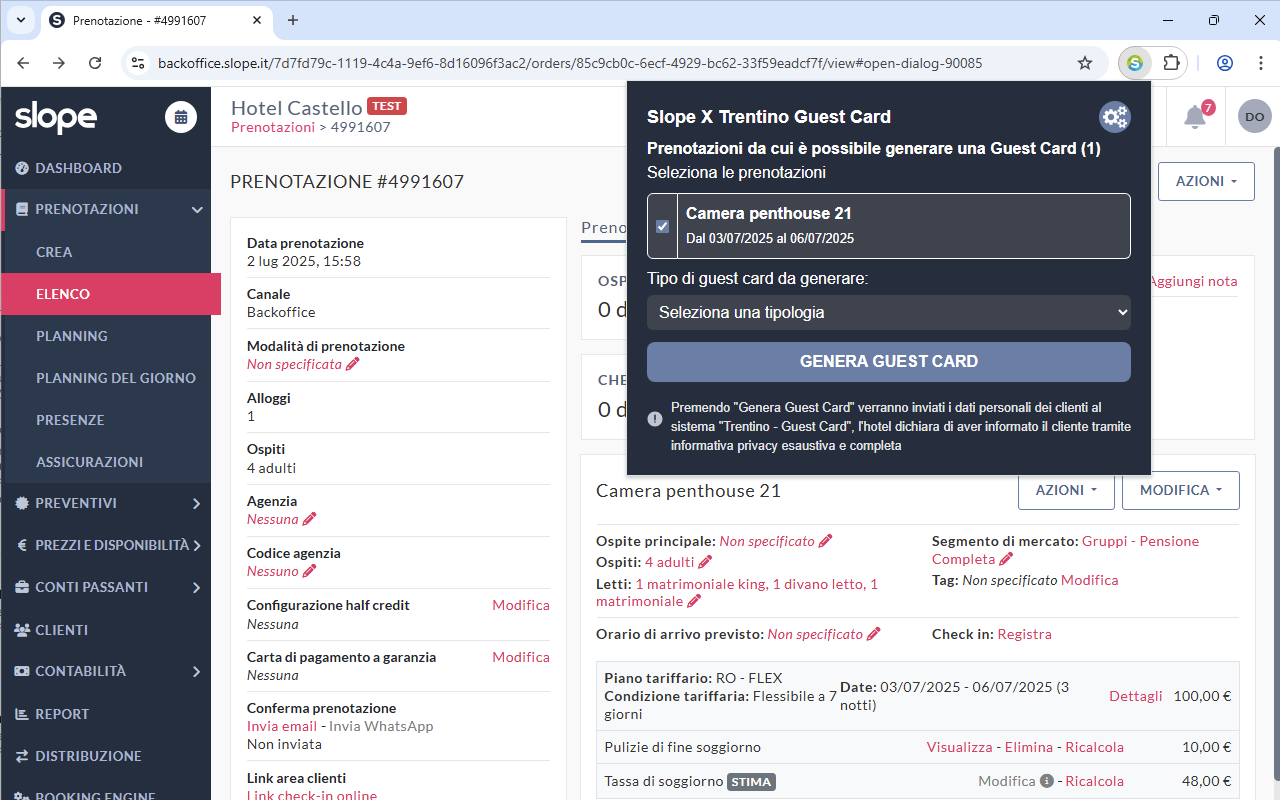Edit Ospite principale via the pencil icon

point(825,541)
